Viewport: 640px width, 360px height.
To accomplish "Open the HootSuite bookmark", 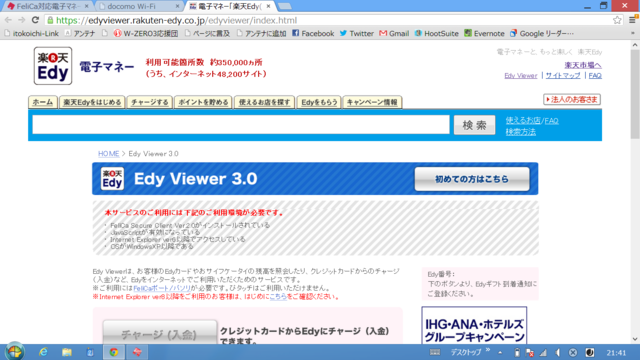I will [436, 33].
